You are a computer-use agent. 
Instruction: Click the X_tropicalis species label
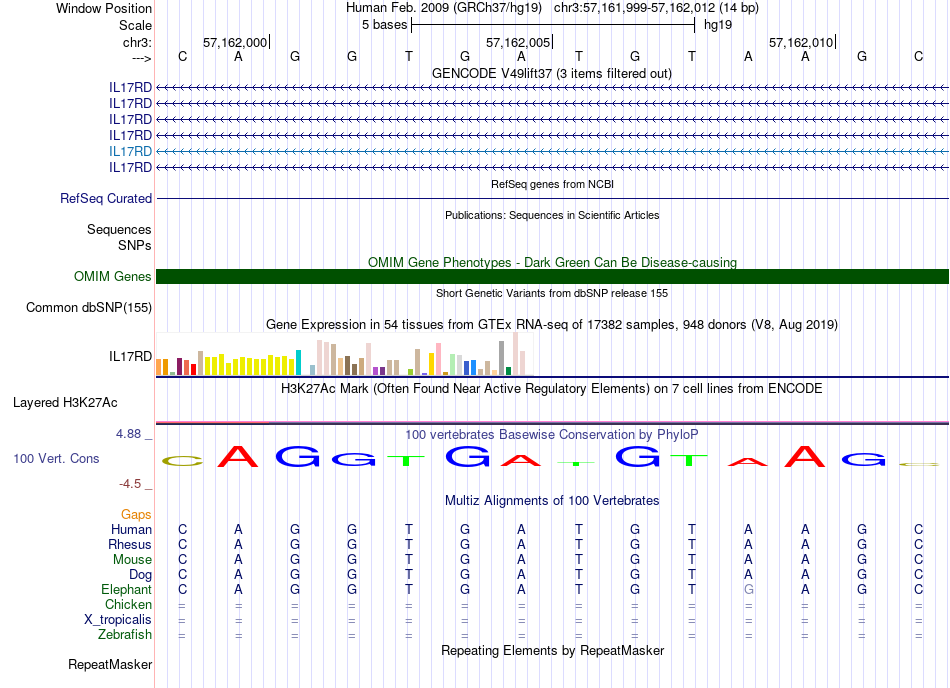coord(118,620)
